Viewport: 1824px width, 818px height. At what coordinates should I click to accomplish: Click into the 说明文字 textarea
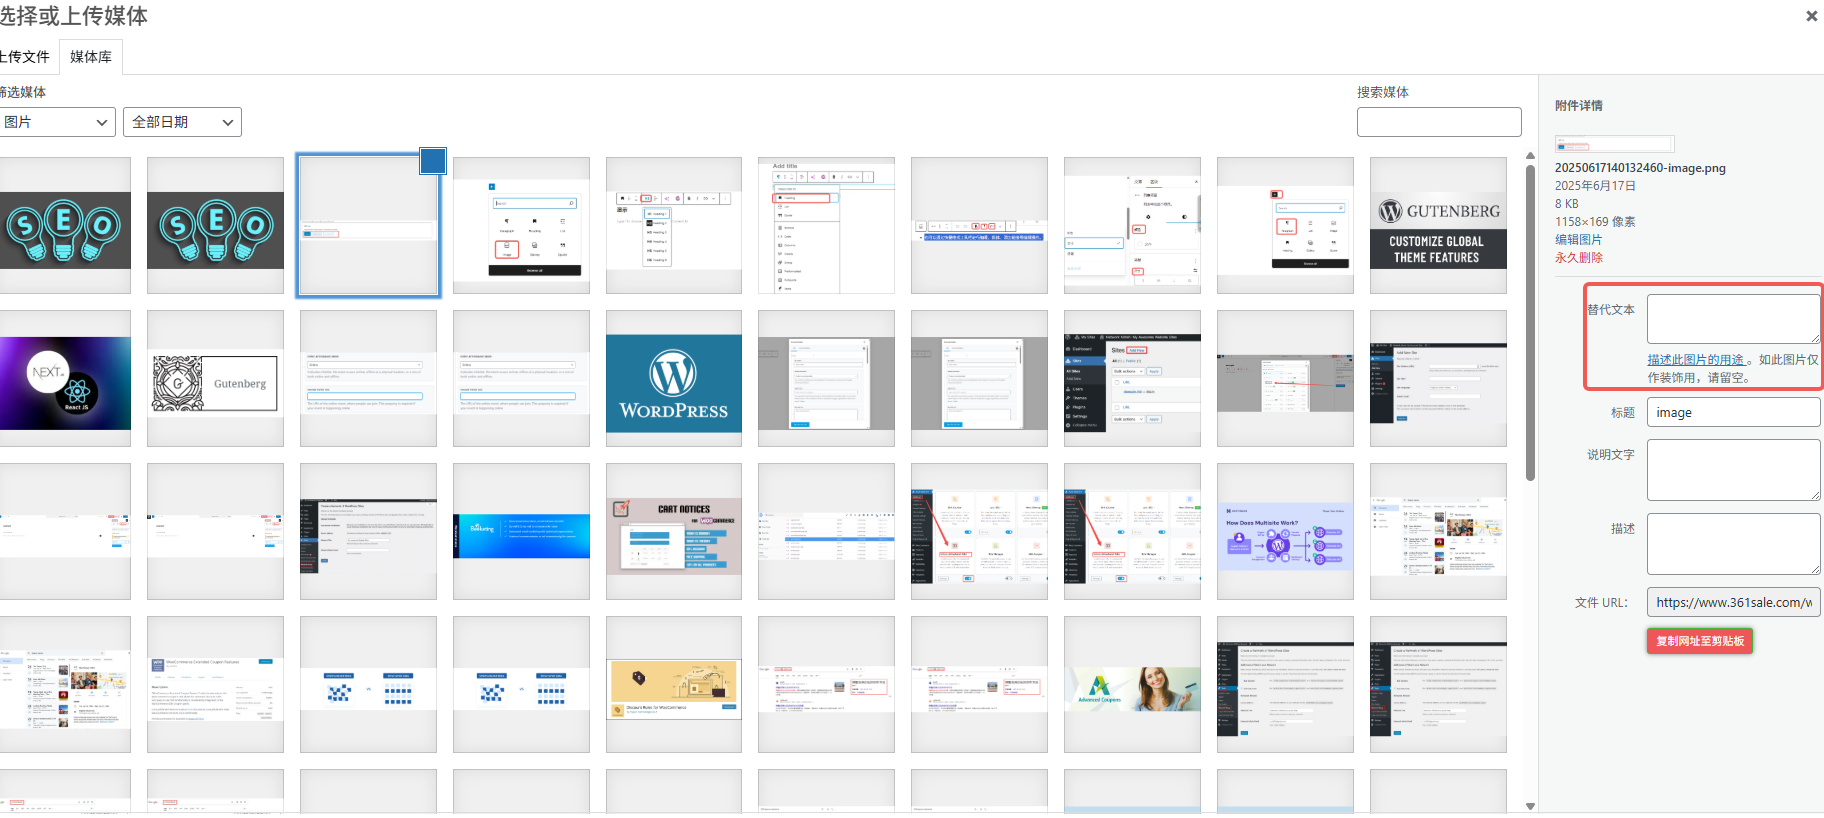point(1734,470)
